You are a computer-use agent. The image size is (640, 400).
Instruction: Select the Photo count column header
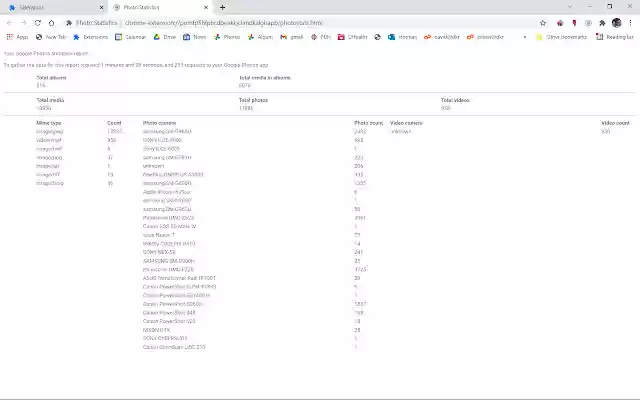(x=369, y=123)
